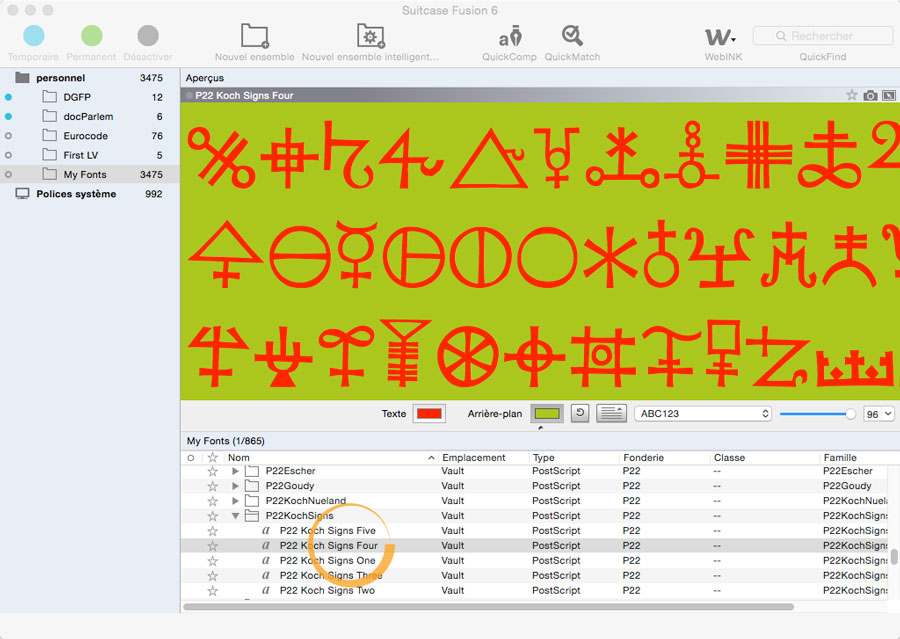Open the Texte color swatch

coord(429,413)
